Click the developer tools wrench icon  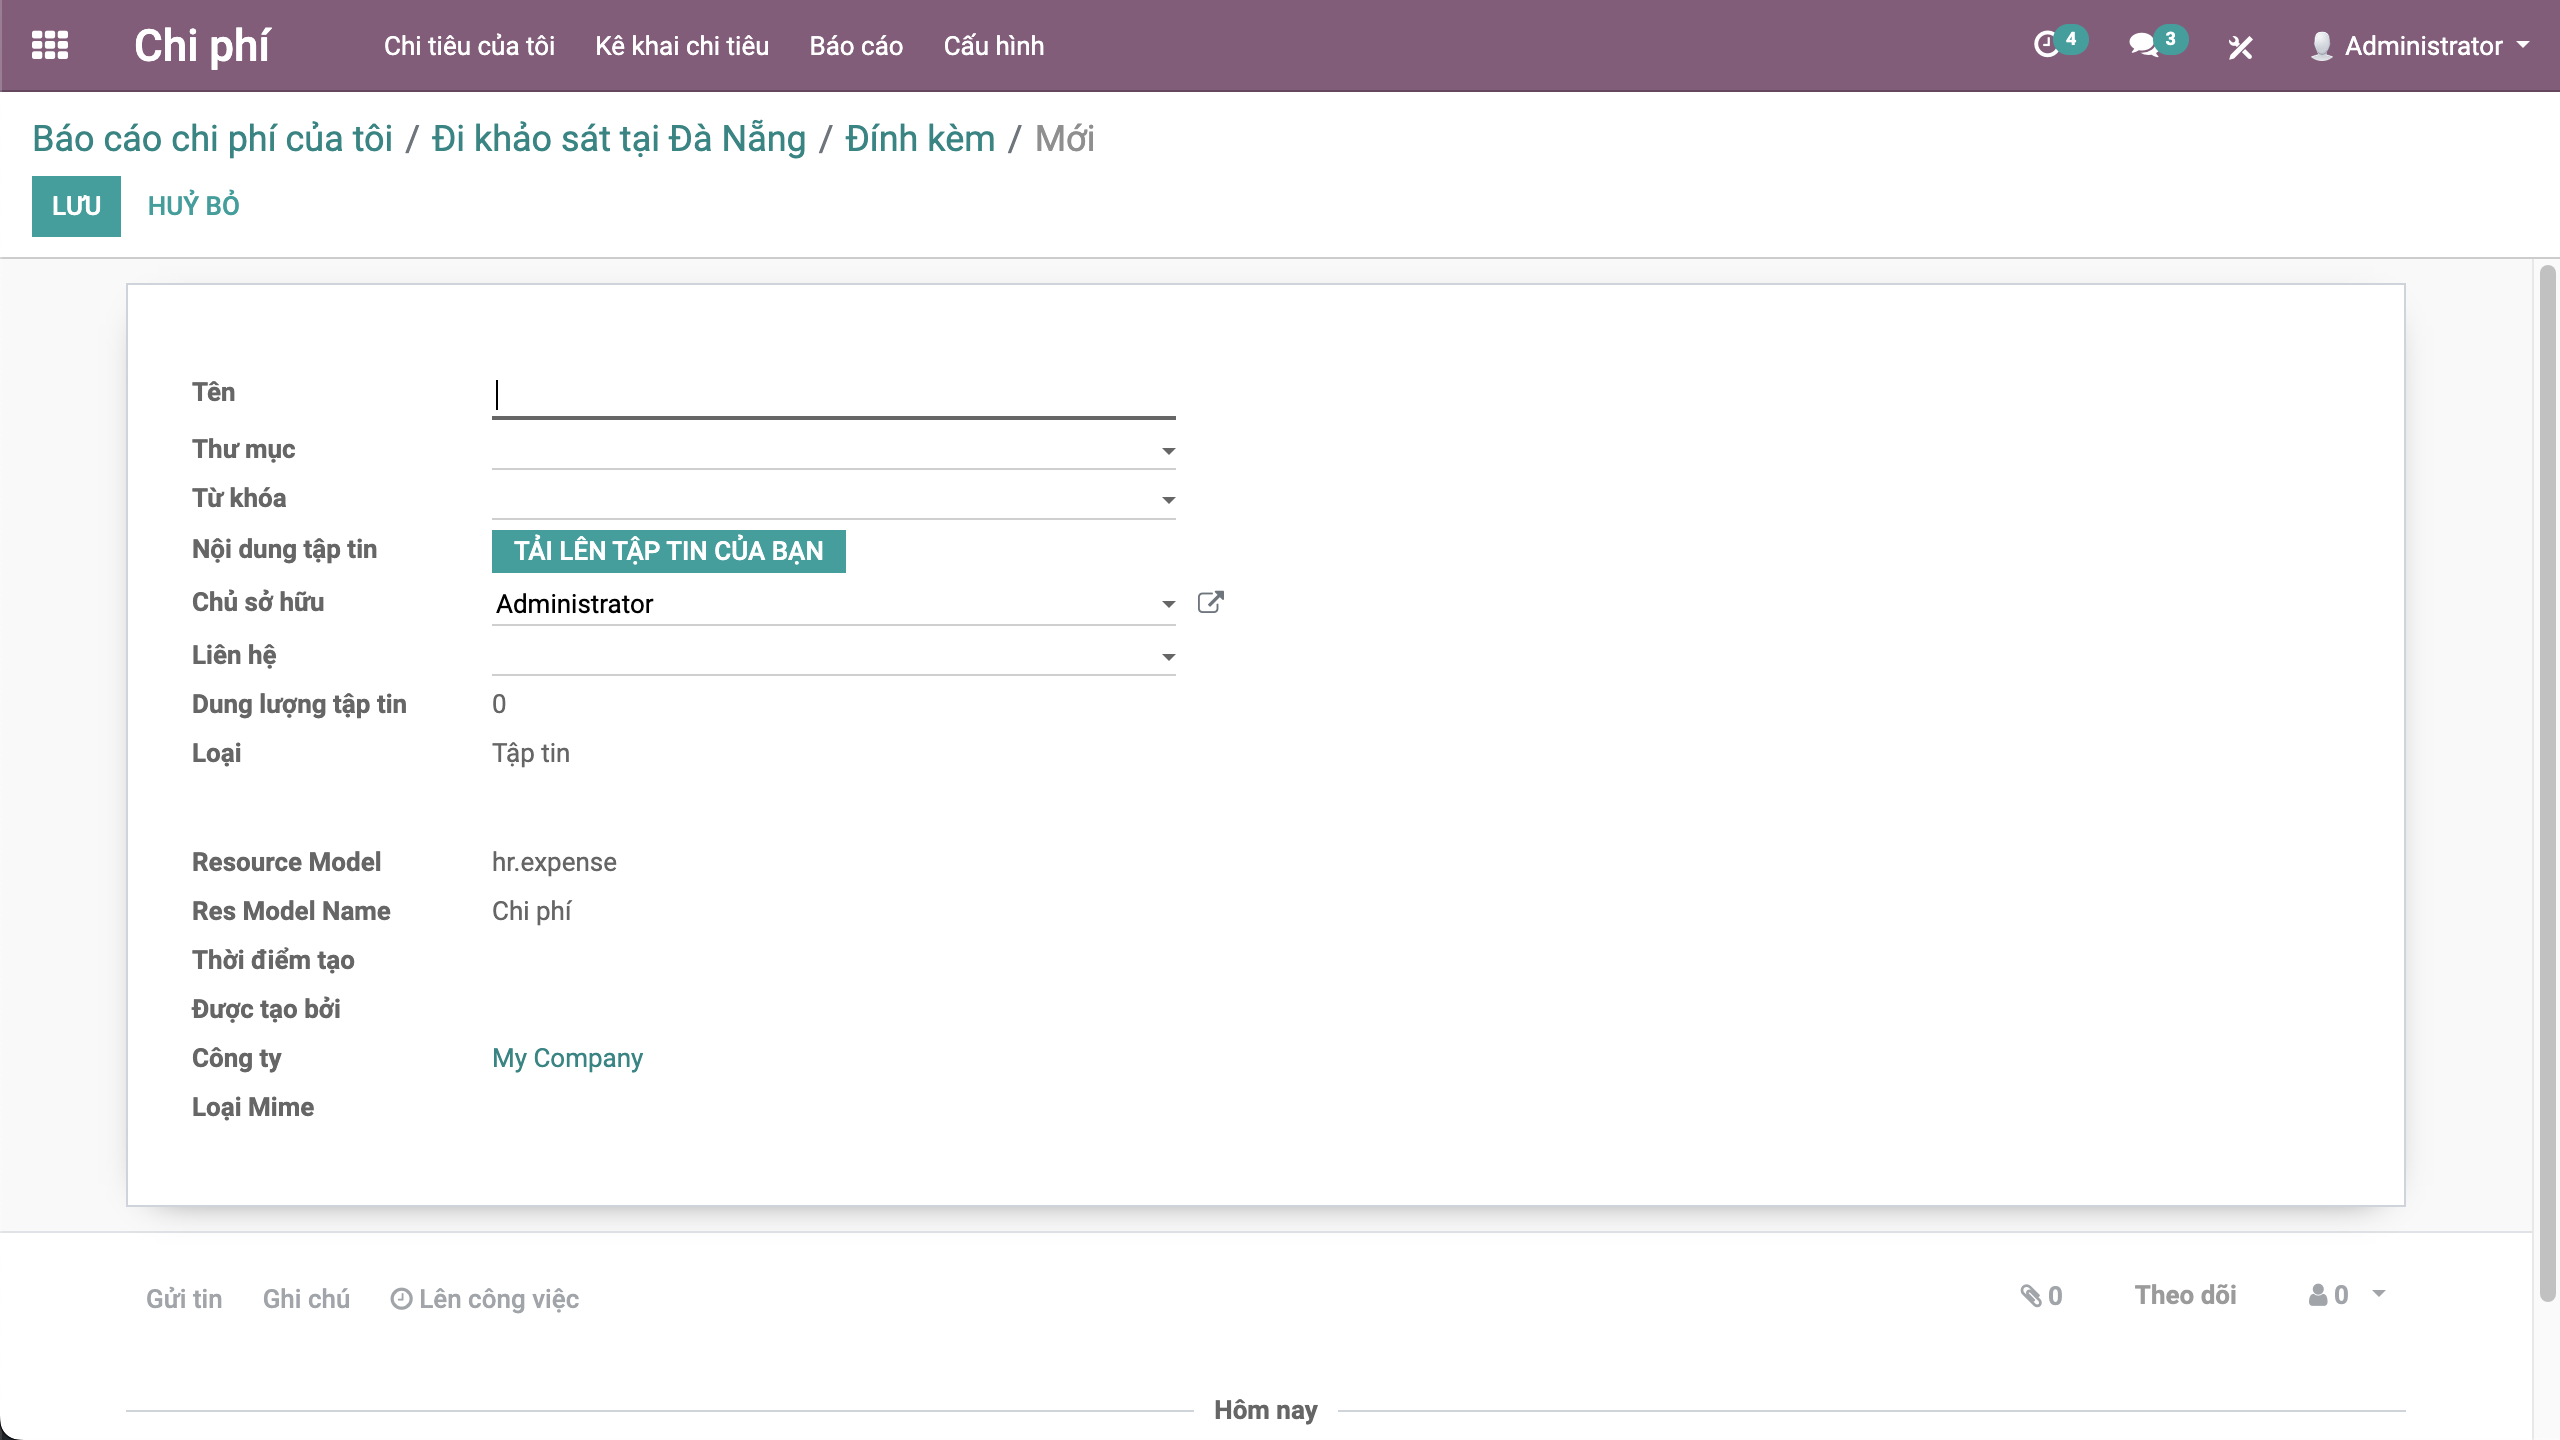tap(2240, 46)
